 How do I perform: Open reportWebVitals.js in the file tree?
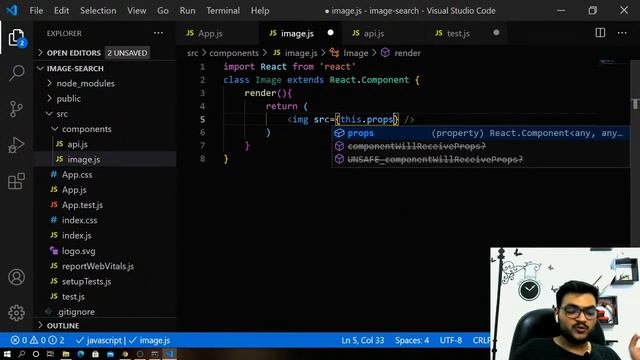[x=105, y=266]
